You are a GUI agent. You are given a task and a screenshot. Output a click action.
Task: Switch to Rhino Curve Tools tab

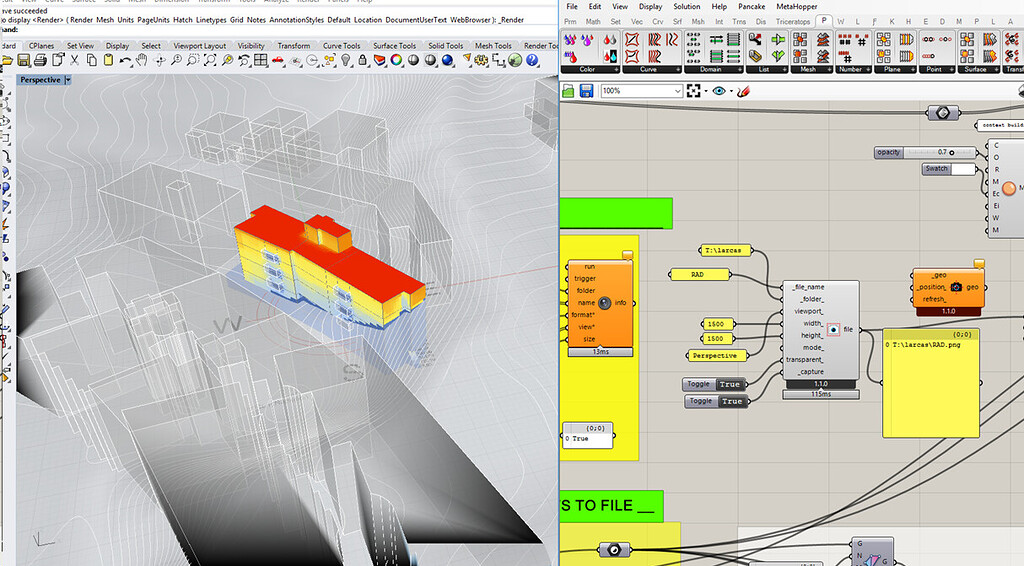342,46
